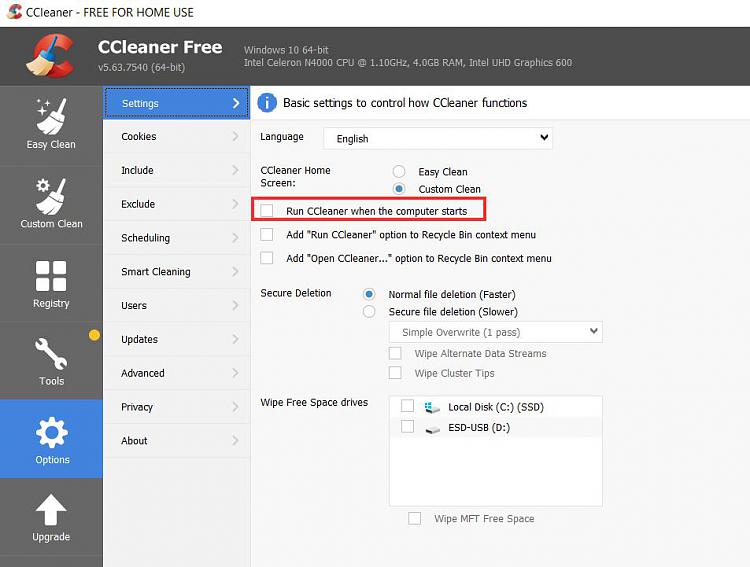This screenshot has width=750, height=567.
Task: Click the chevron next to Cookies
Action: 235,136
